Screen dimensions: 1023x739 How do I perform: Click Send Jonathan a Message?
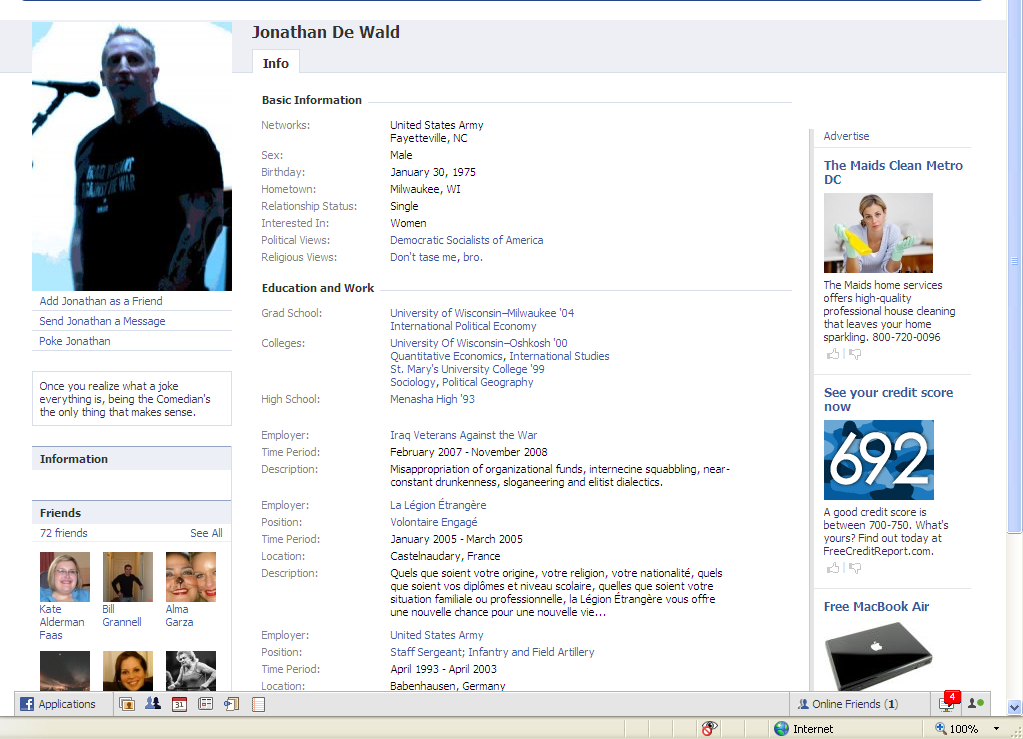click(x=102, y=321)
